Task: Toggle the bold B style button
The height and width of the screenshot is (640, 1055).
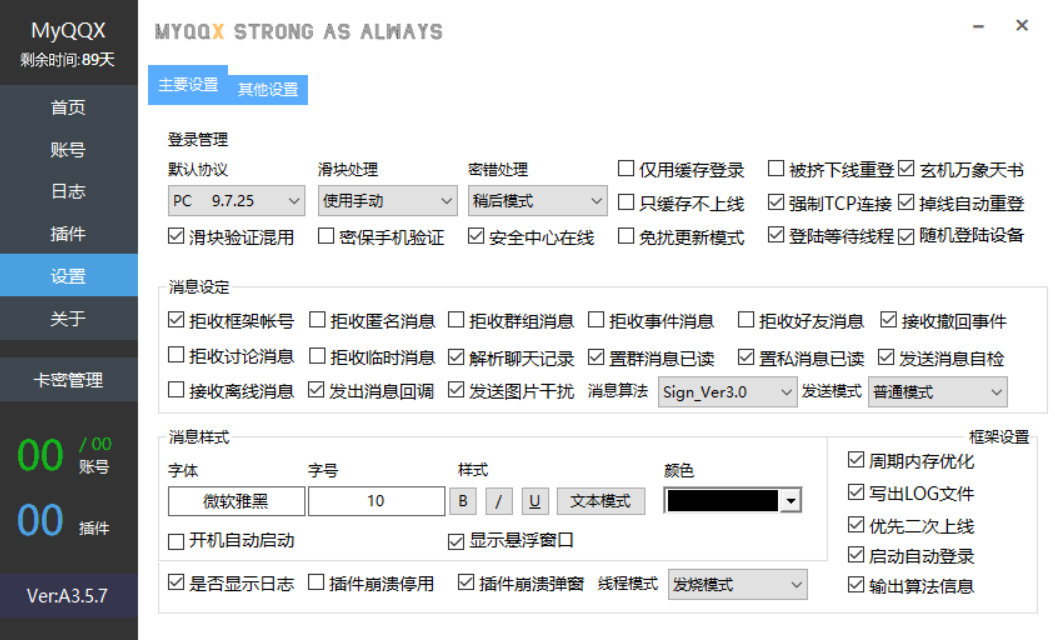Action: click(463, 501)
